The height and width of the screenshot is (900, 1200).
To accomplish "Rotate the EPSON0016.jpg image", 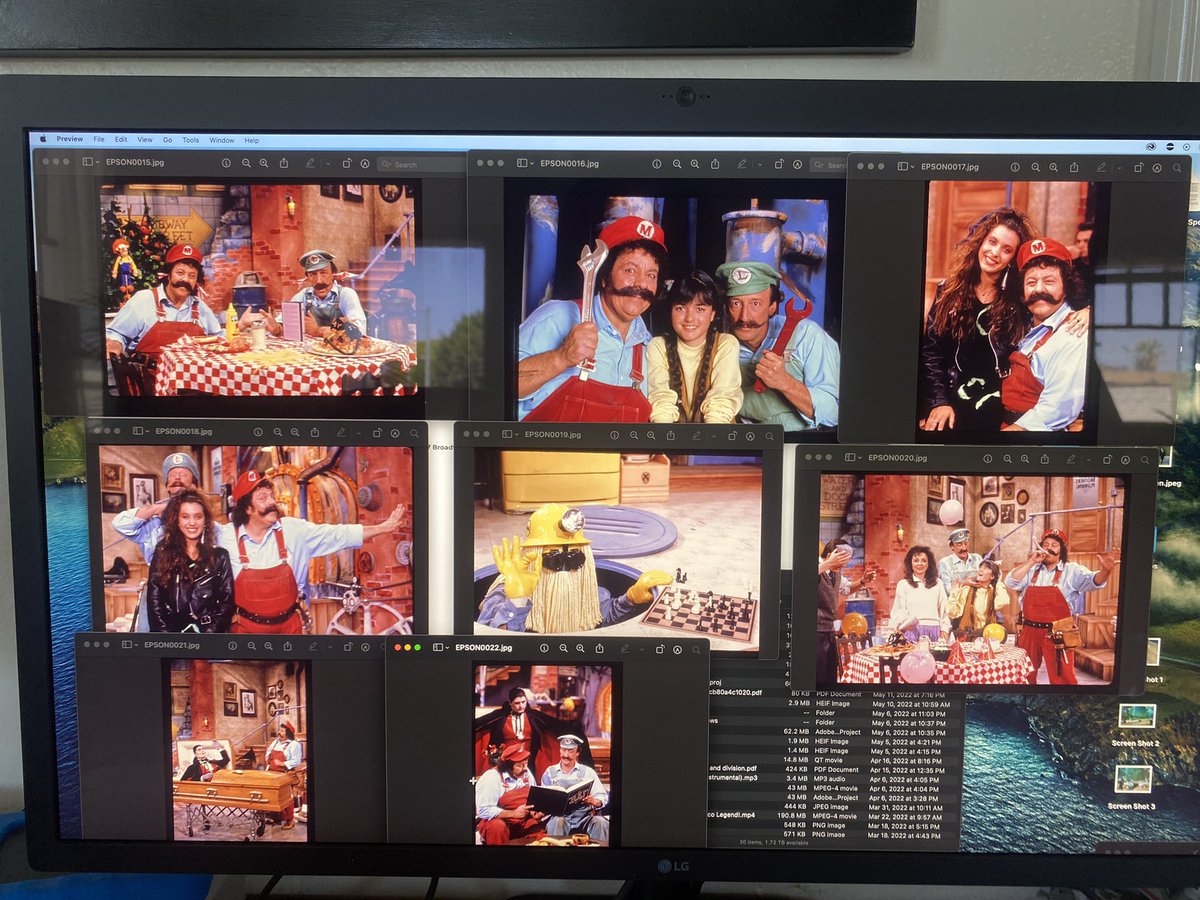I will click(x=778, y=164).
